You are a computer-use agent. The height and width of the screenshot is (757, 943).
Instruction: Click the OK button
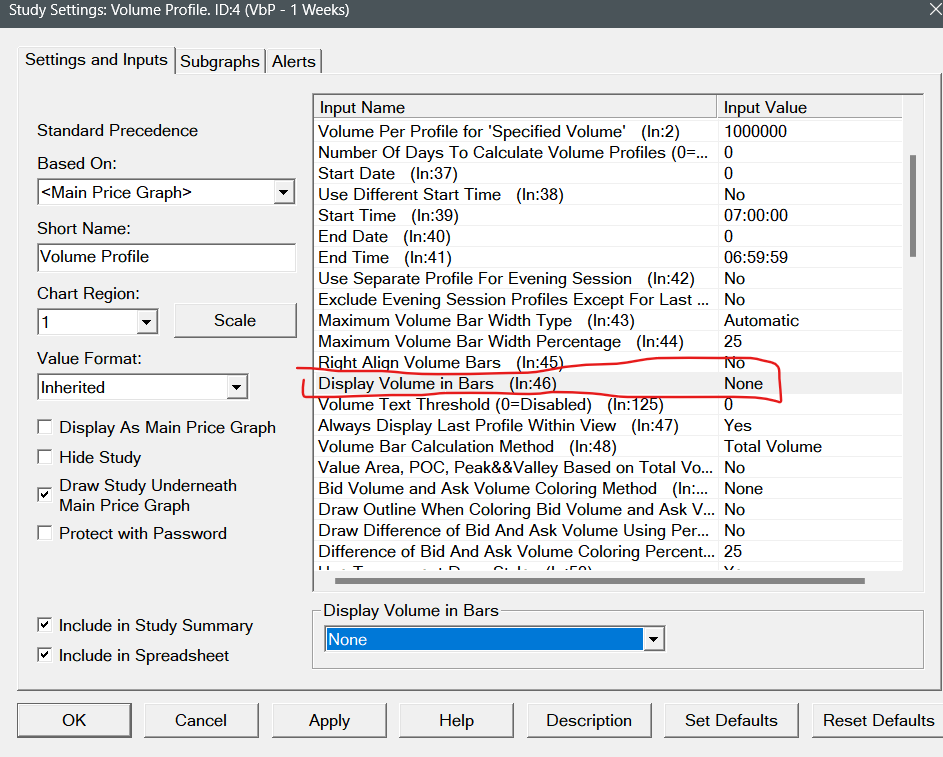pos(74,720)
